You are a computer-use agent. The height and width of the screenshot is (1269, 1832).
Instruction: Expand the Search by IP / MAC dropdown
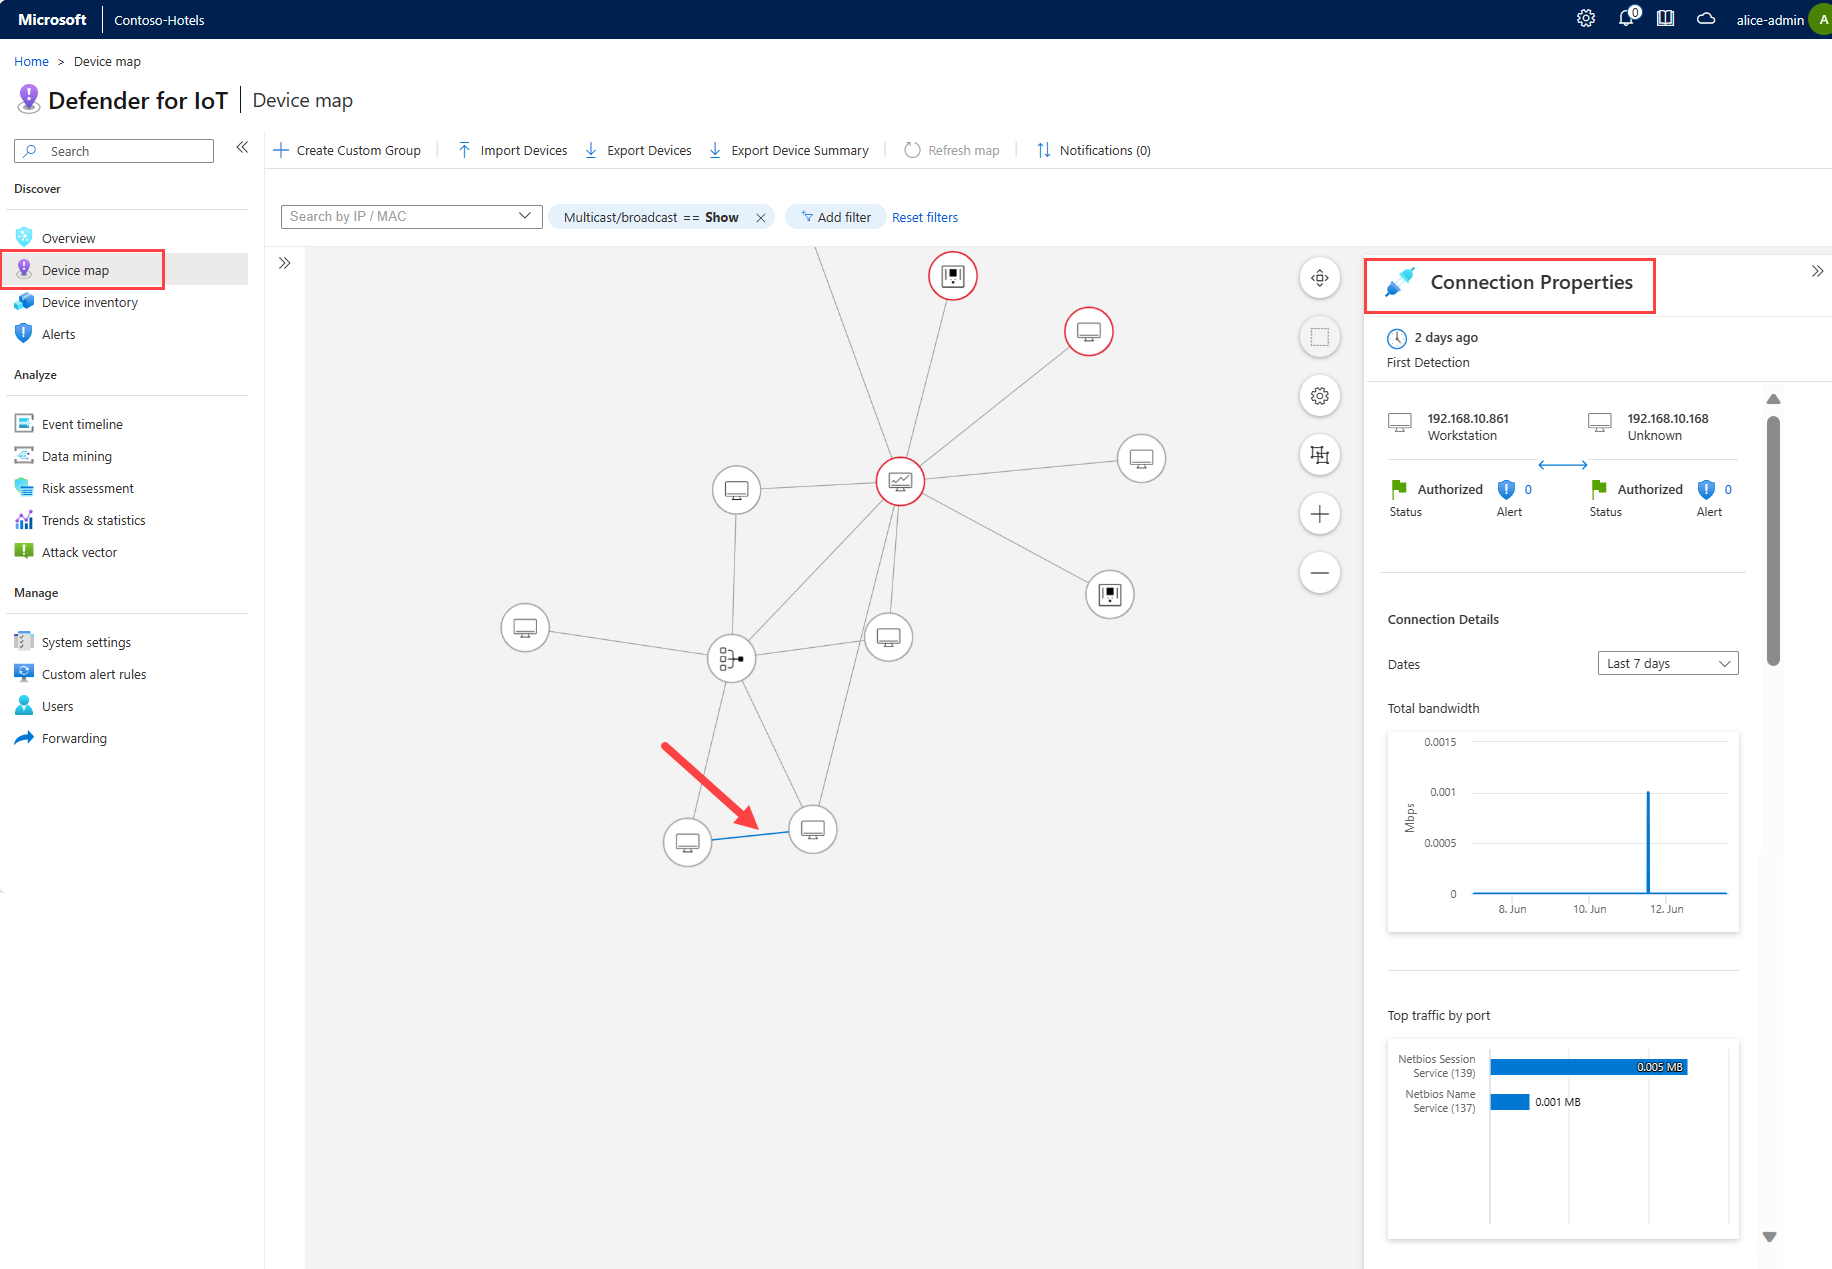pos(524,217)
